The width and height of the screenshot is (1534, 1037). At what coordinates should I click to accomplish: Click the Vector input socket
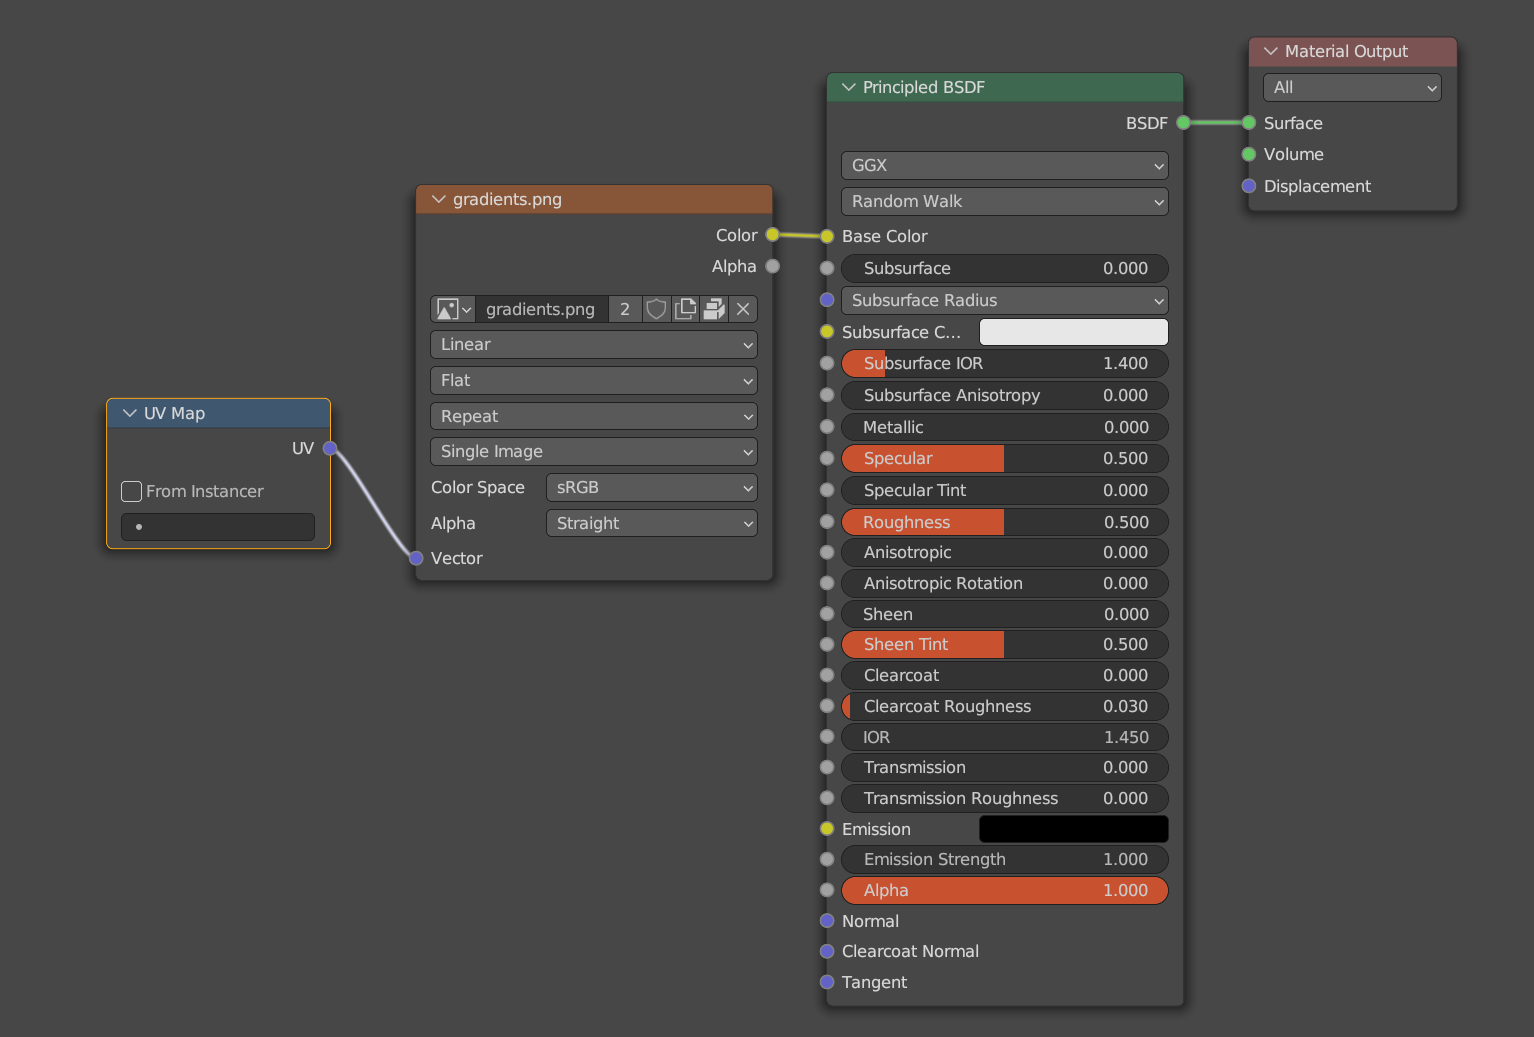click(x=416, y=558)
